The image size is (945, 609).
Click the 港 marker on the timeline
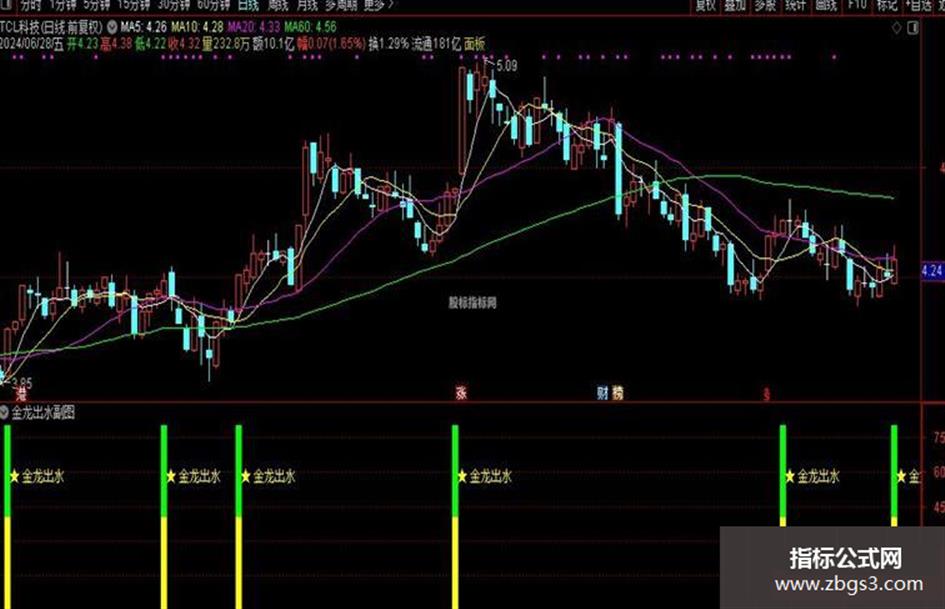(21, 394)
